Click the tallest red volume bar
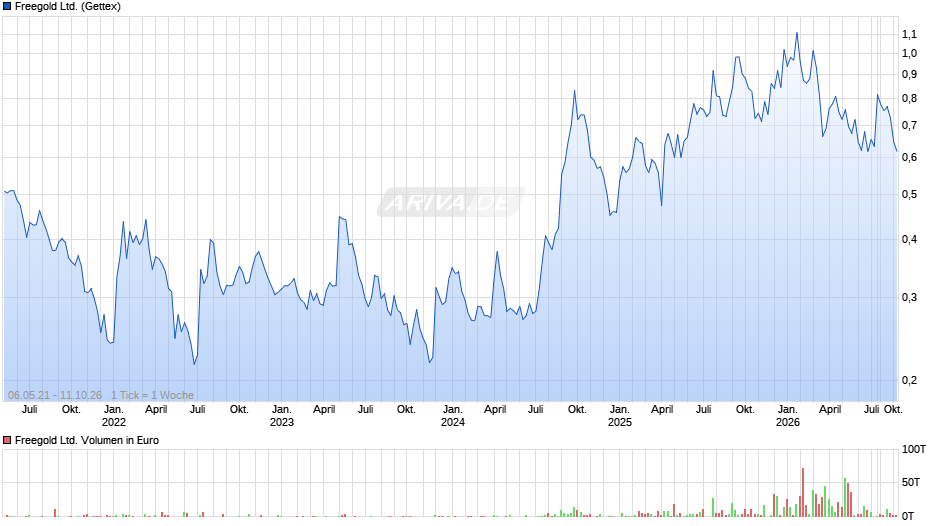 [803, 492]
